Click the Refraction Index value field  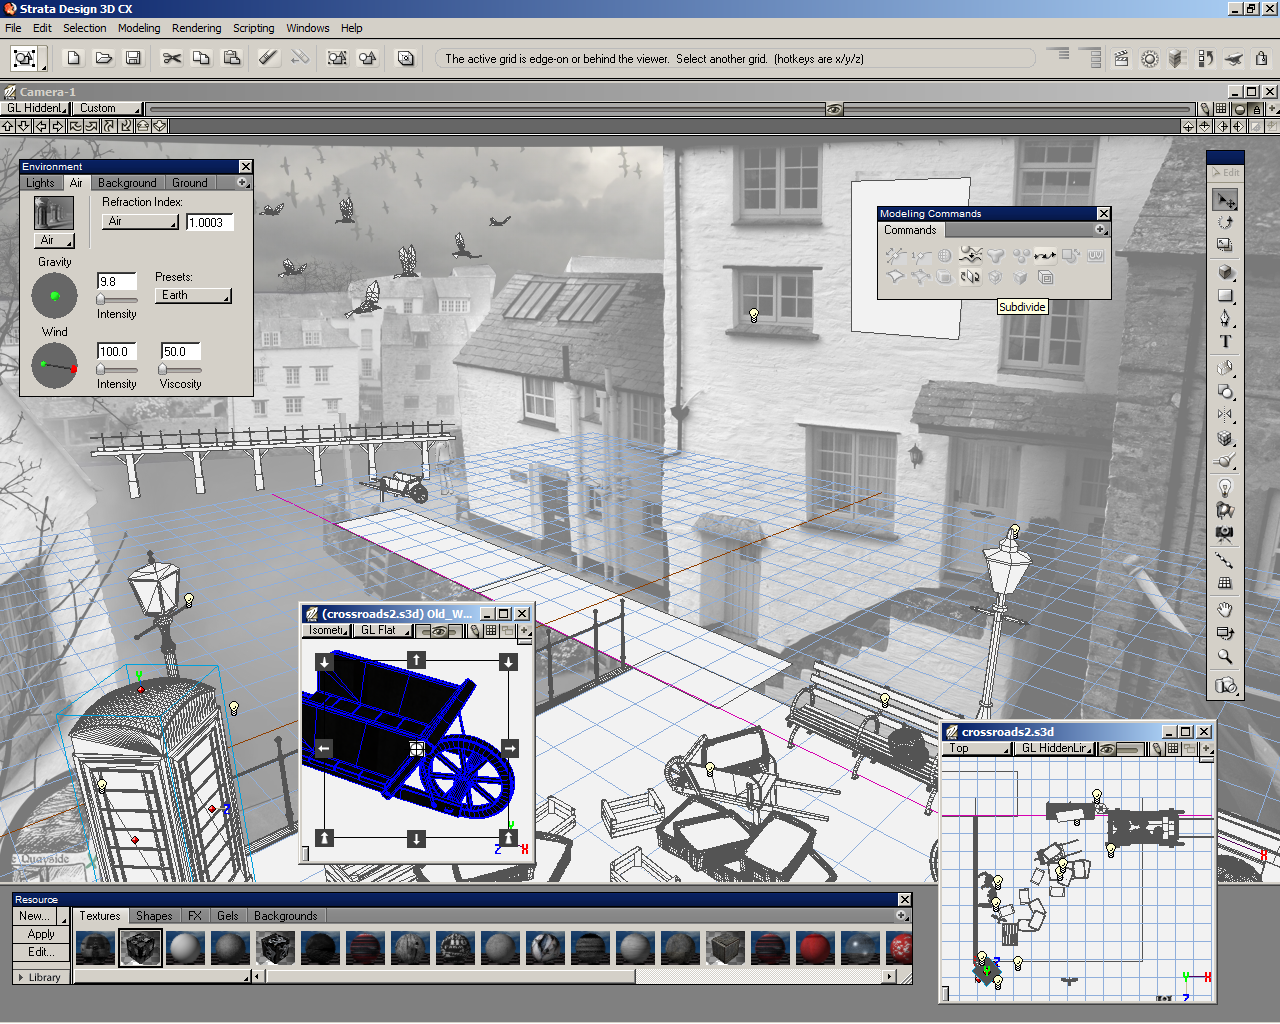(x=209, y=223)
